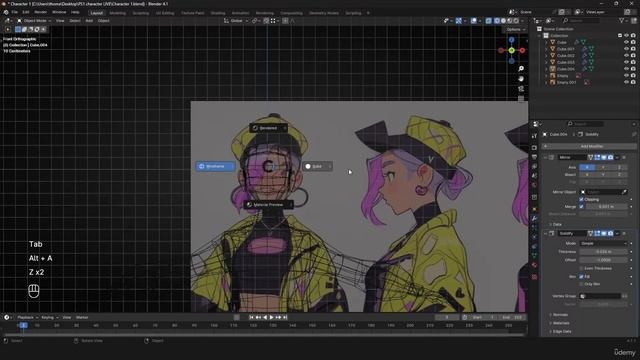
Task: Toggle Merge checkbox in Mirror modifier
Action: click(x=581, y=207)
